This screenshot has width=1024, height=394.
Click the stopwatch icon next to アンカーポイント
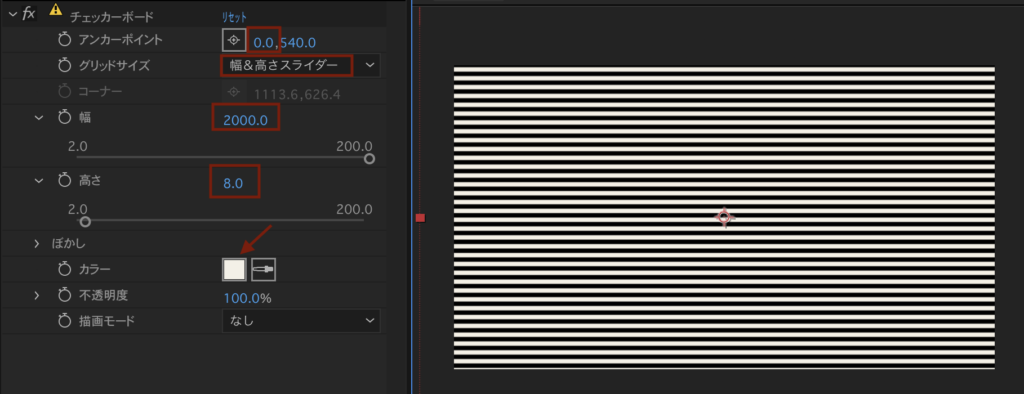coord(63,41)
